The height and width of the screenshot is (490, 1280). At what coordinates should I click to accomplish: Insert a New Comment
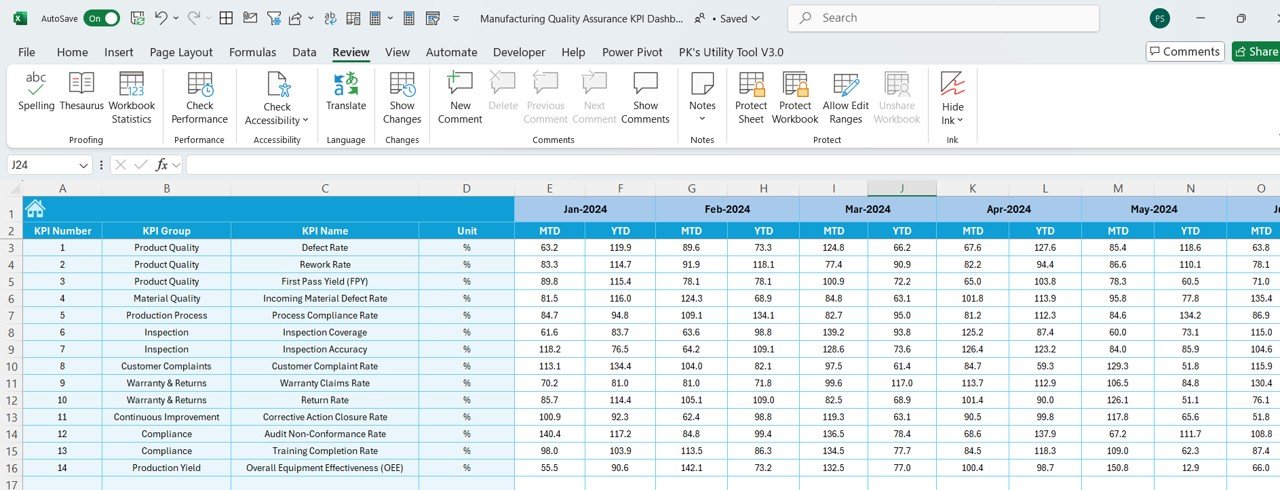click(x=460, y=98)
